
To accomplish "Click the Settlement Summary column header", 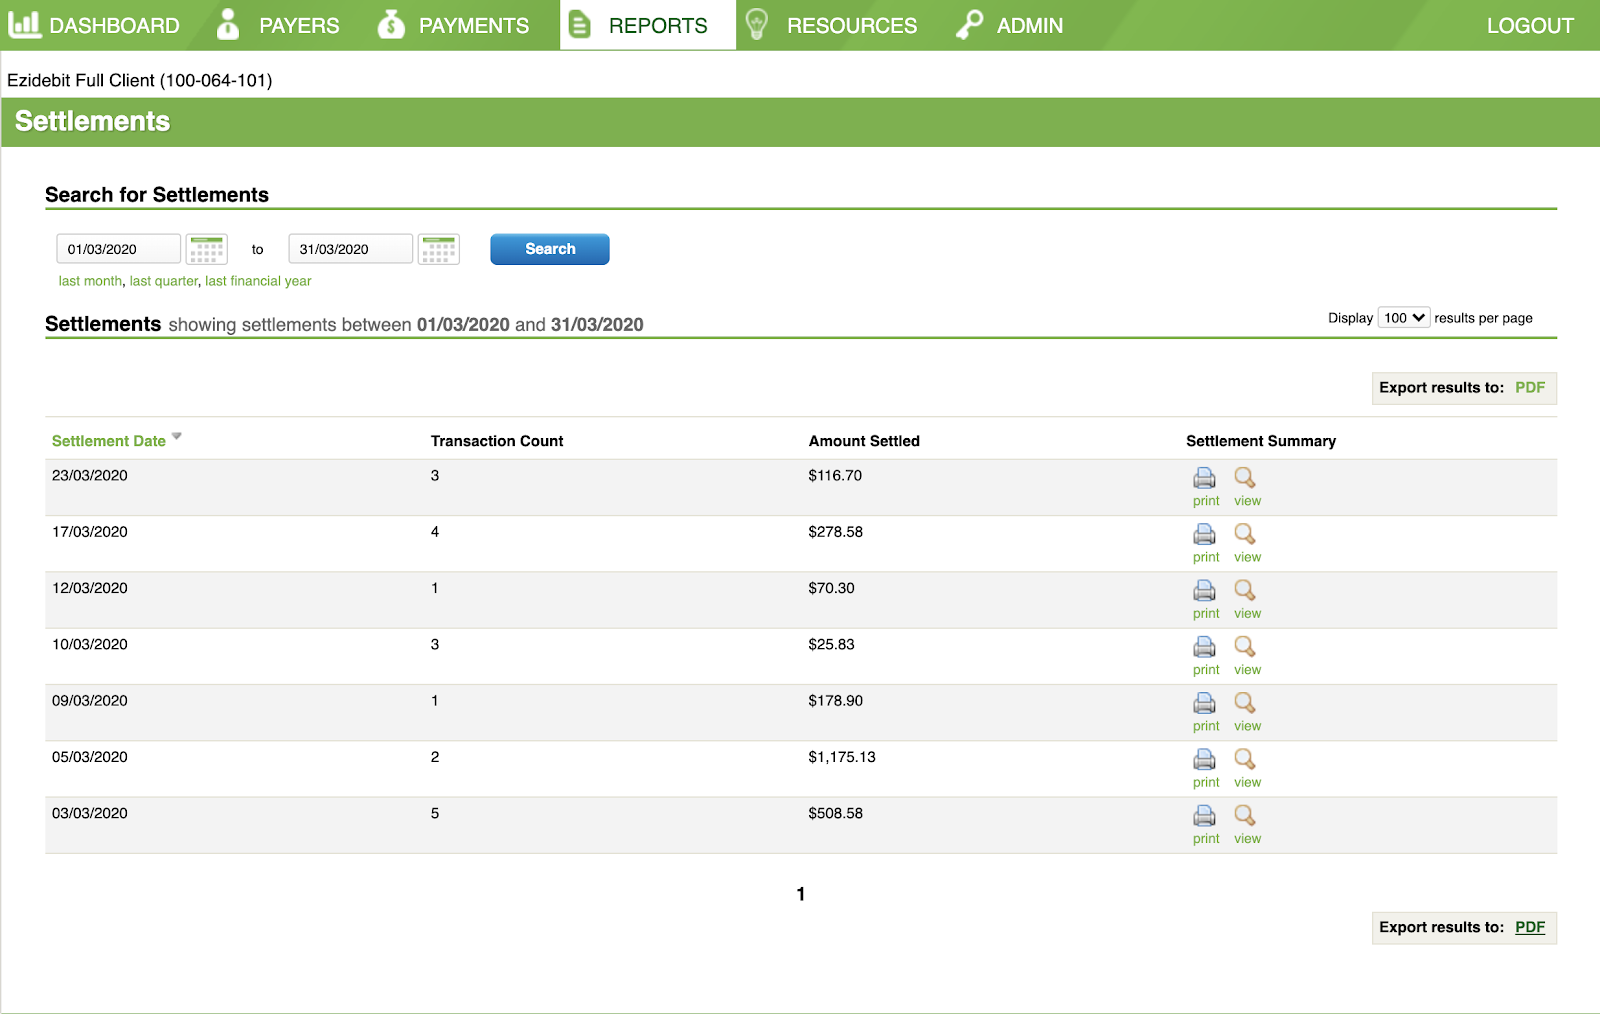I will (x=1261, y=441).
